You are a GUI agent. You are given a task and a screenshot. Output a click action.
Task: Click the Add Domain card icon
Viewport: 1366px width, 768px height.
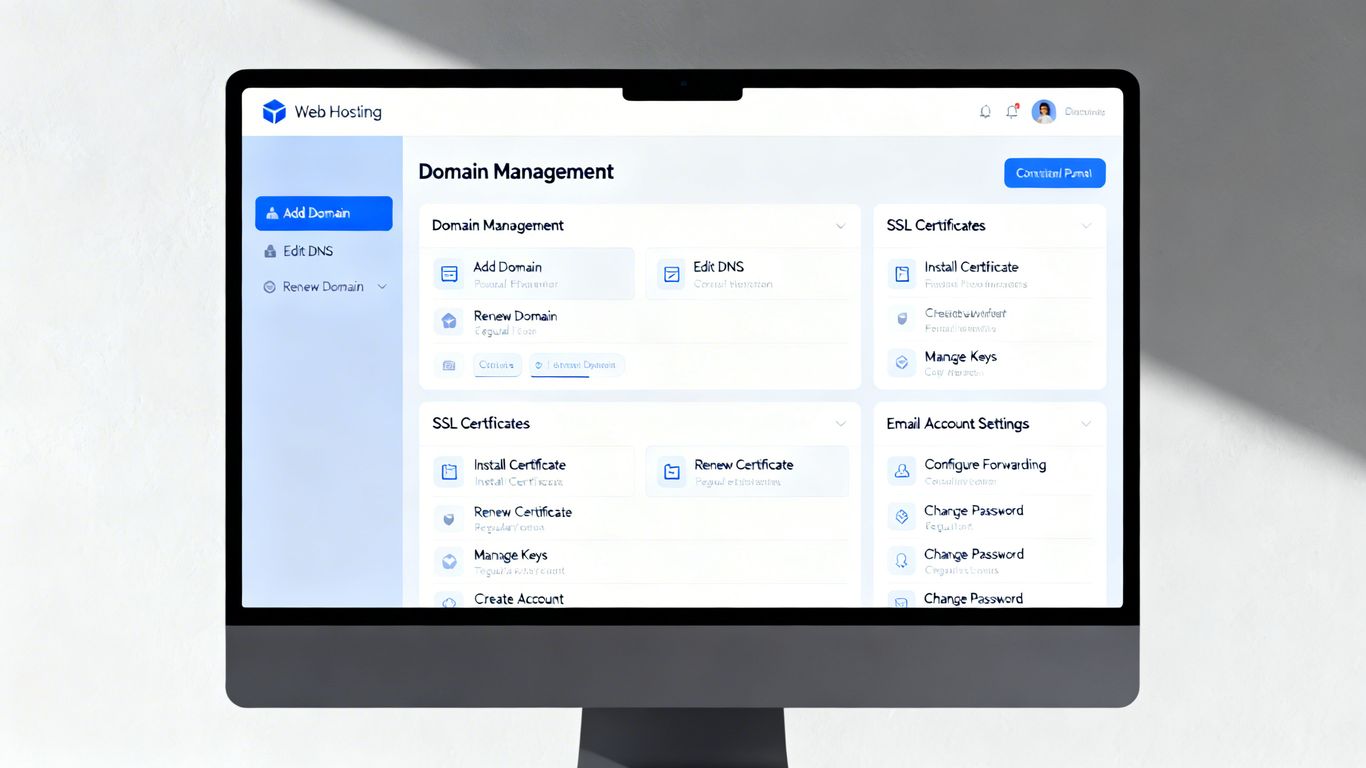tap(449, 274)
